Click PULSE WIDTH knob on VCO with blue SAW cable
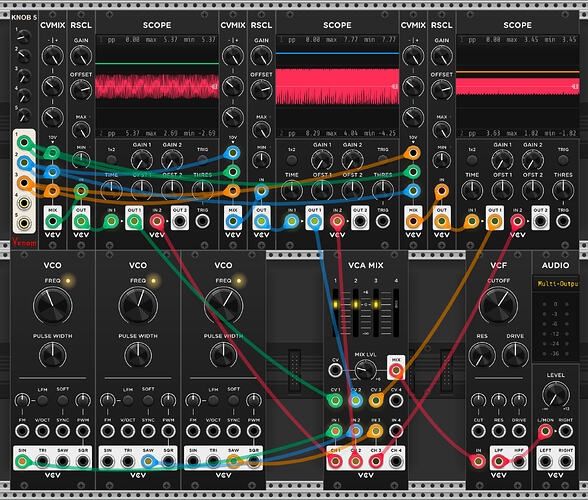Screen dimensions: 588x500 (138, 355)
